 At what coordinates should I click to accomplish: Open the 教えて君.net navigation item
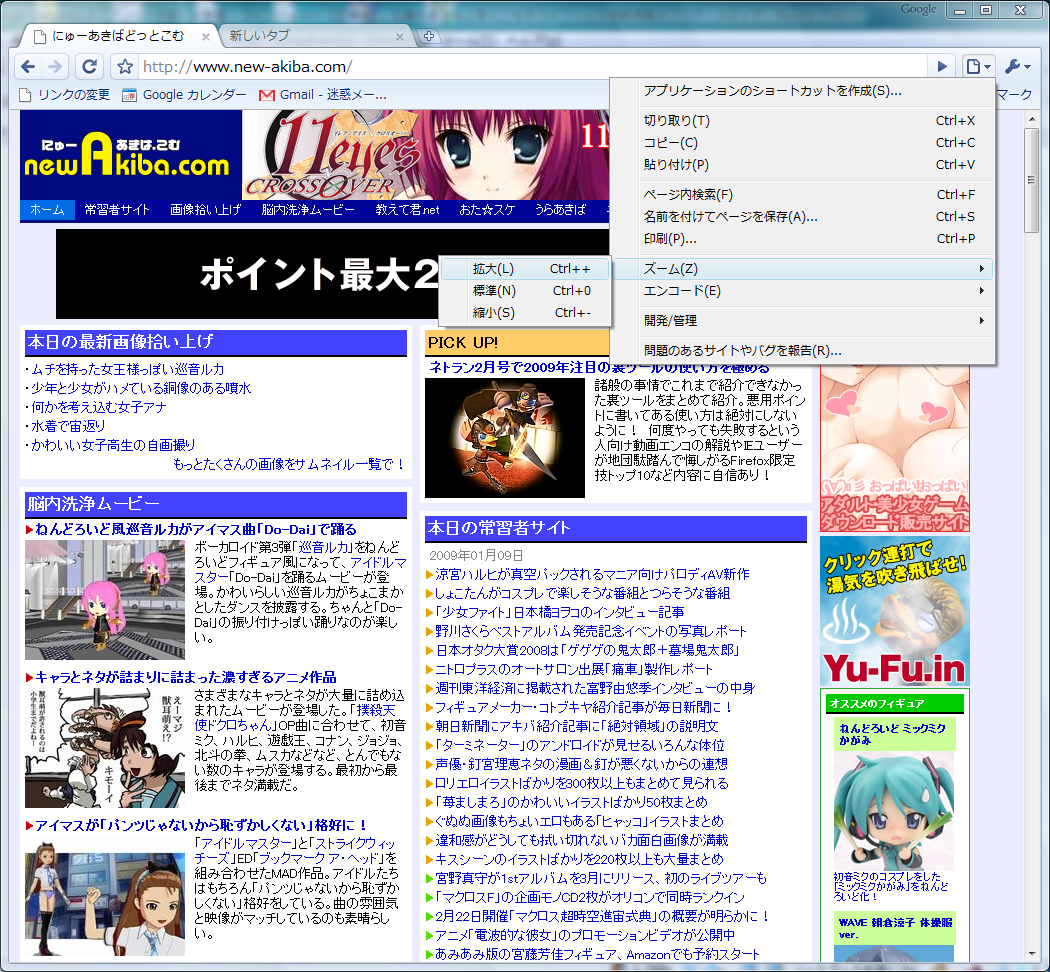click(407, 210)
